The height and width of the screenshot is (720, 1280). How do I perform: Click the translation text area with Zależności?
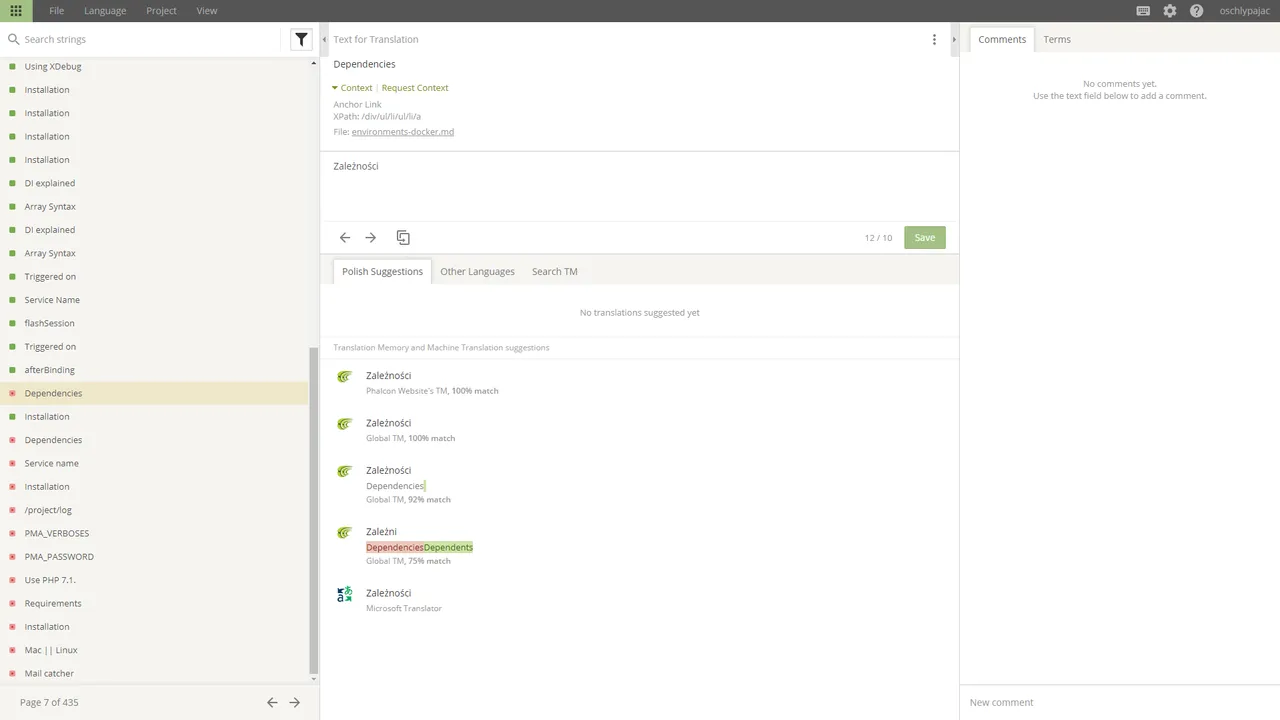pos(639,187)
